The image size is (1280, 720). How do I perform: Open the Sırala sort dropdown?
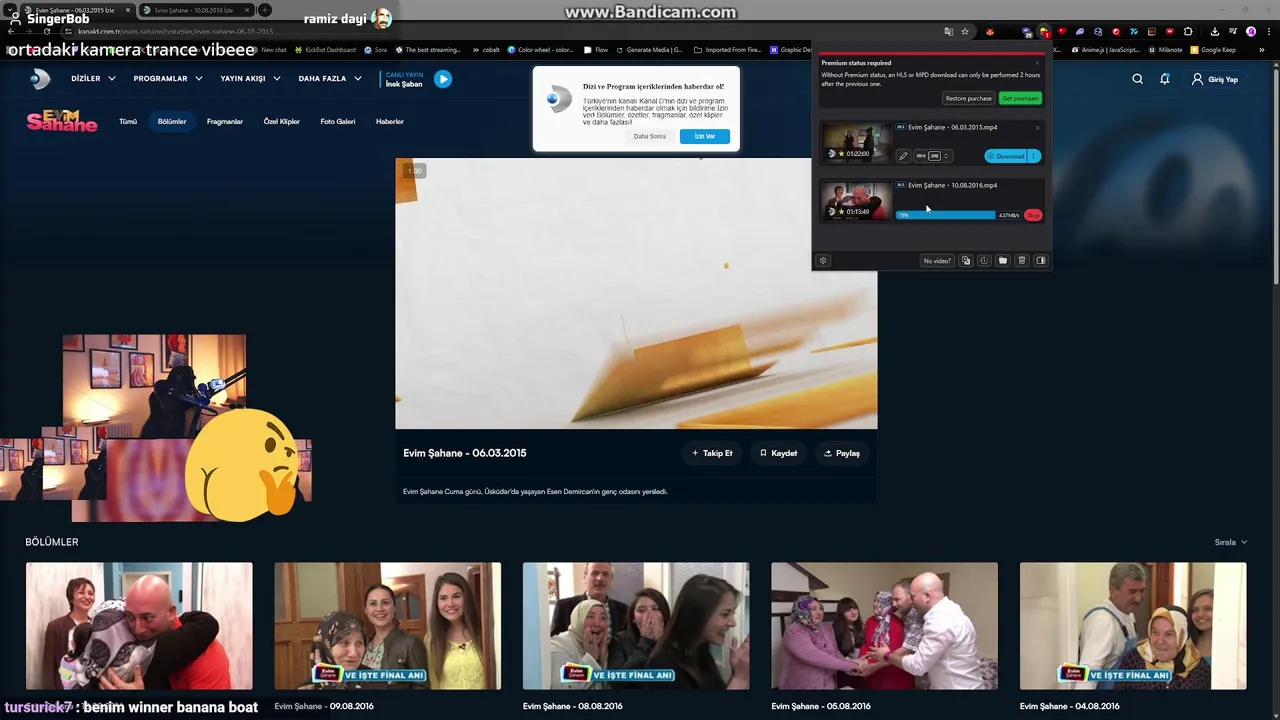[1231, 542]
